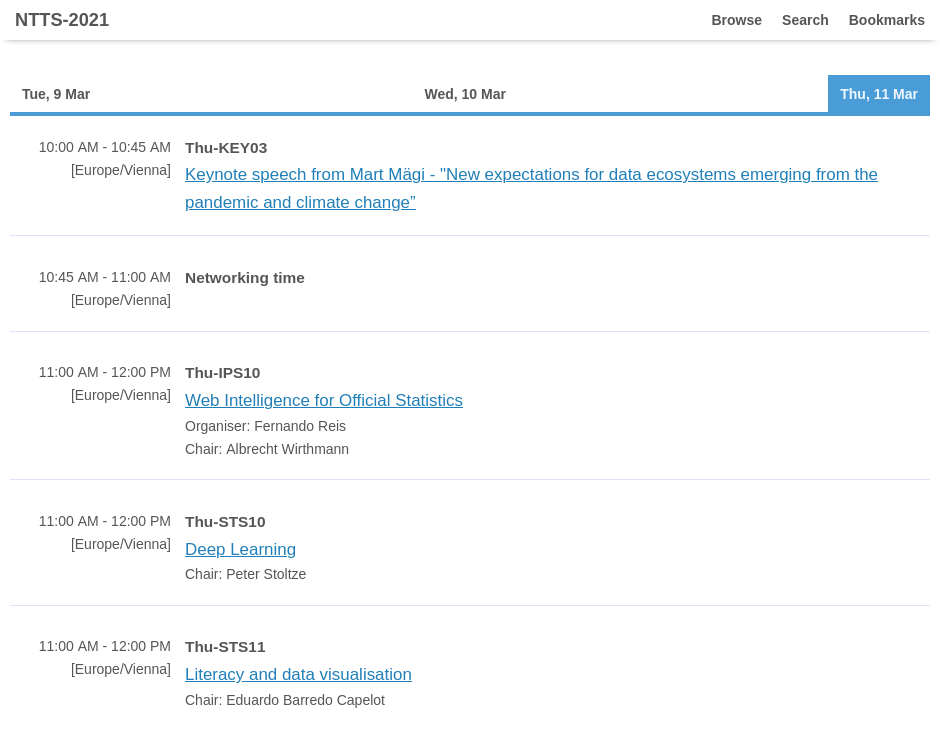
Task: Click the Thu-STS10 session code
Action: [225, 522]
